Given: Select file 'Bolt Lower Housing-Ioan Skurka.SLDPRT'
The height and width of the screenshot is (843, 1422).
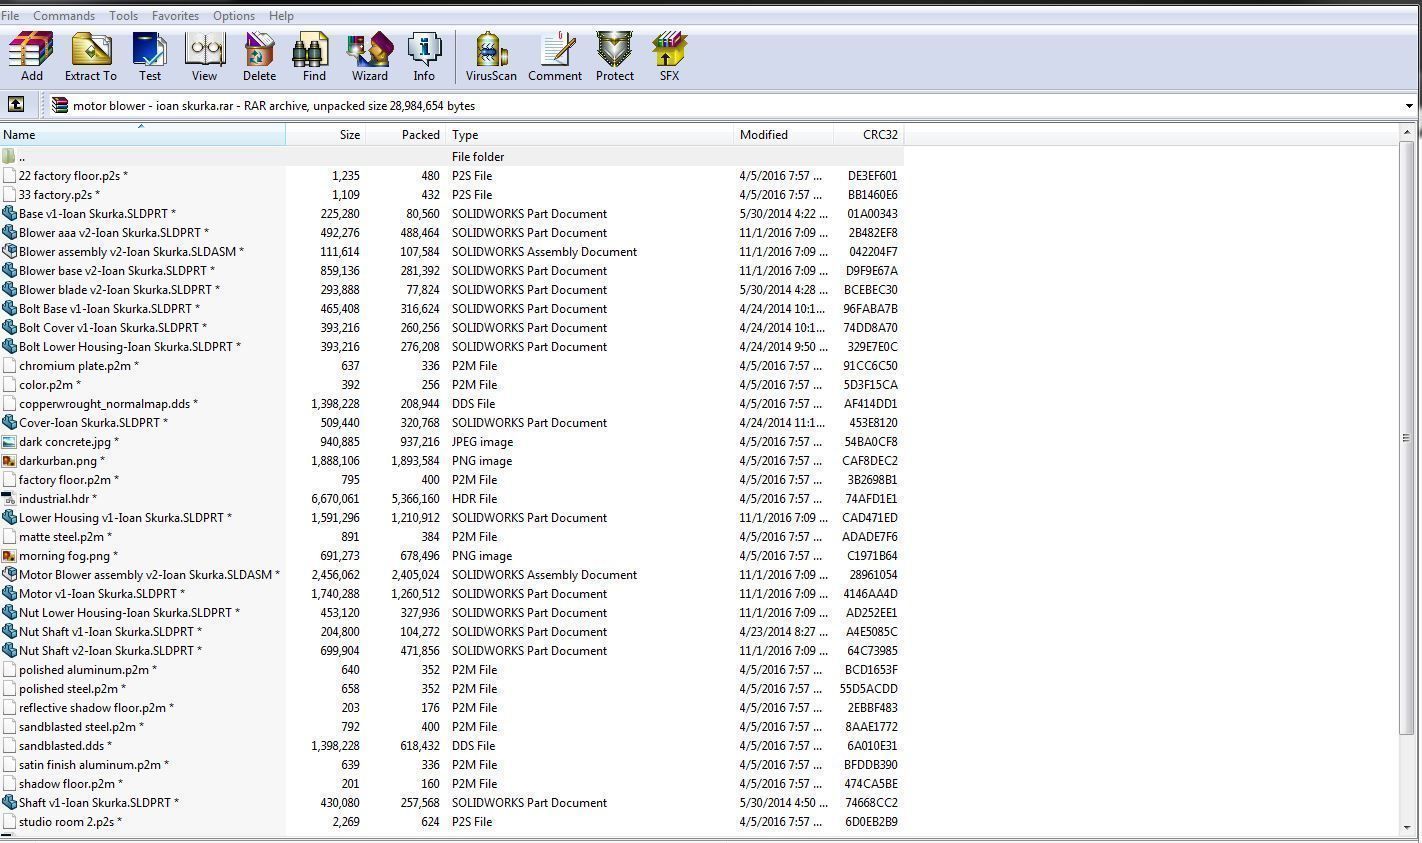Looking at the screenshot, I should click(130, 346).
